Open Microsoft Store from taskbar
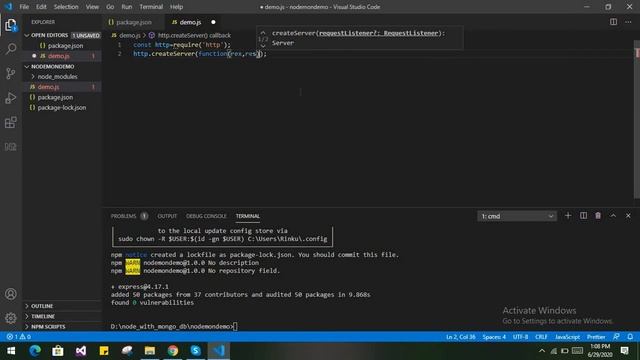The width and height of the screenshot is (640, 360). point(58,351)
